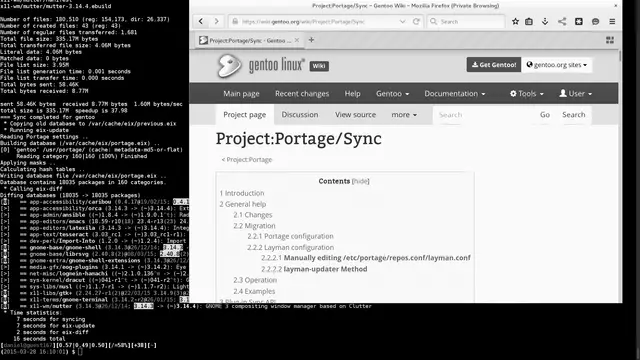Close the Firefox window
Viewport: 640px width, 360px height.
tap(616, 6)
